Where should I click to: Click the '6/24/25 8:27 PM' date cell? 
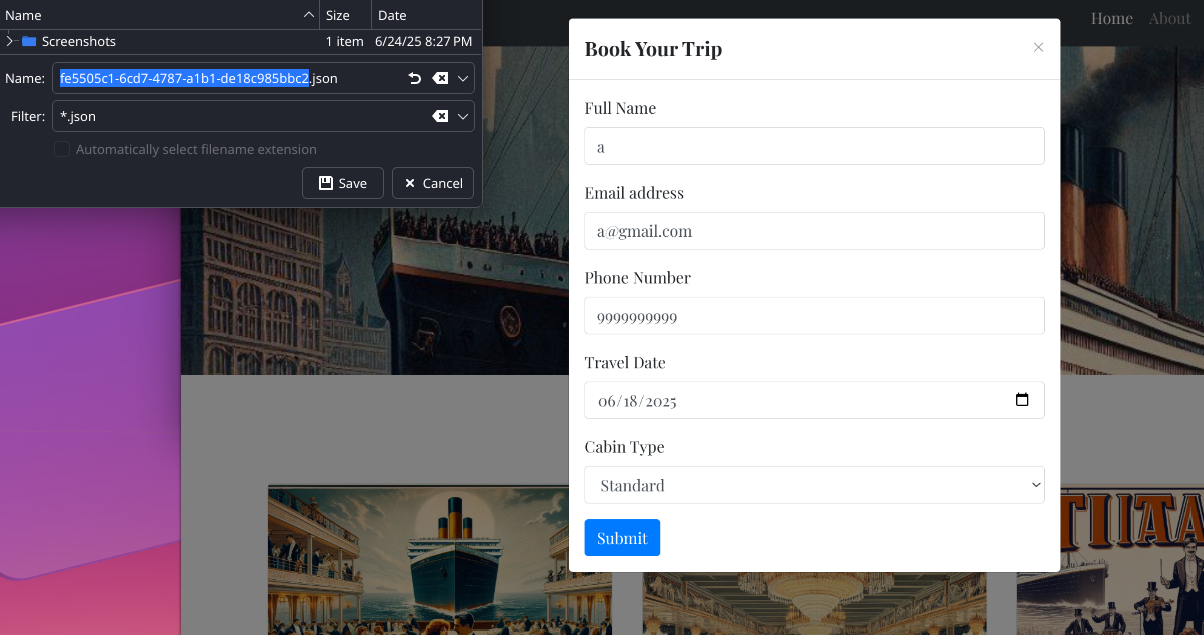(x=423, y=41)
